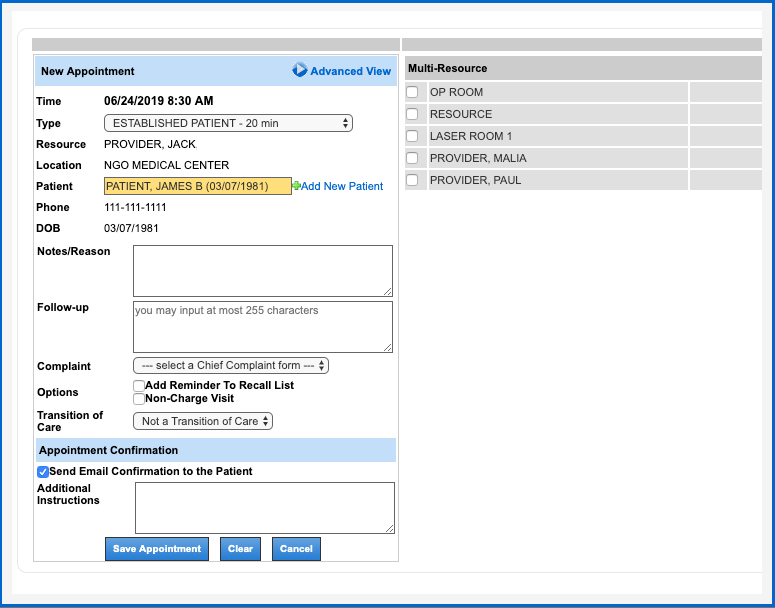Uncheck Send Email Confirmation to the Patient
Image resolution: width=775 pixels, height=608 pixels.
tap(43, 472)
